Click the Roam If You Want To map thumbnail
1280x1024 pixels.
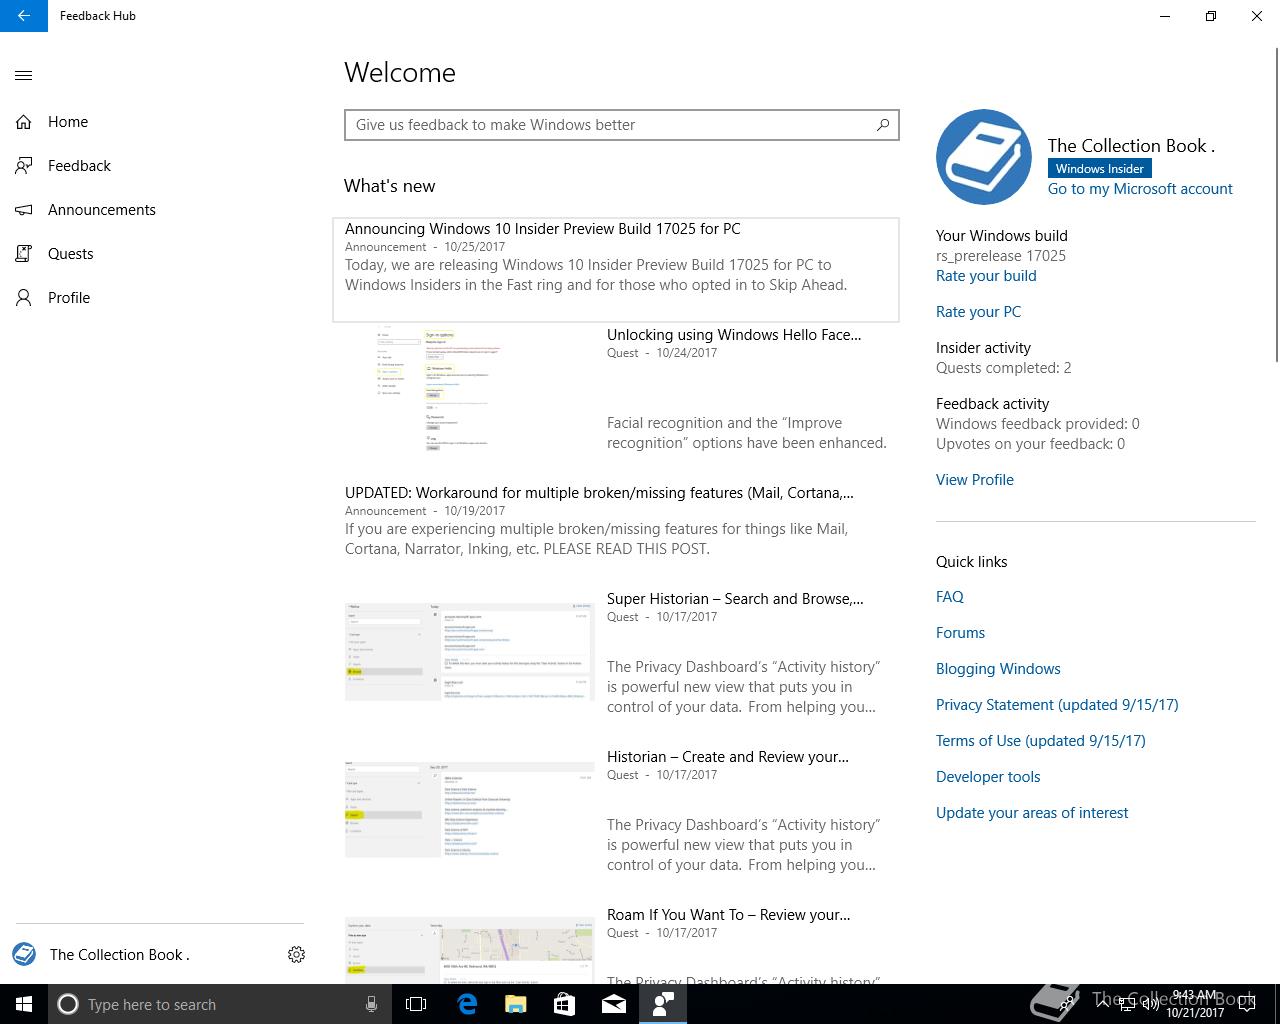pyautogui.click(x=469, y=951)
